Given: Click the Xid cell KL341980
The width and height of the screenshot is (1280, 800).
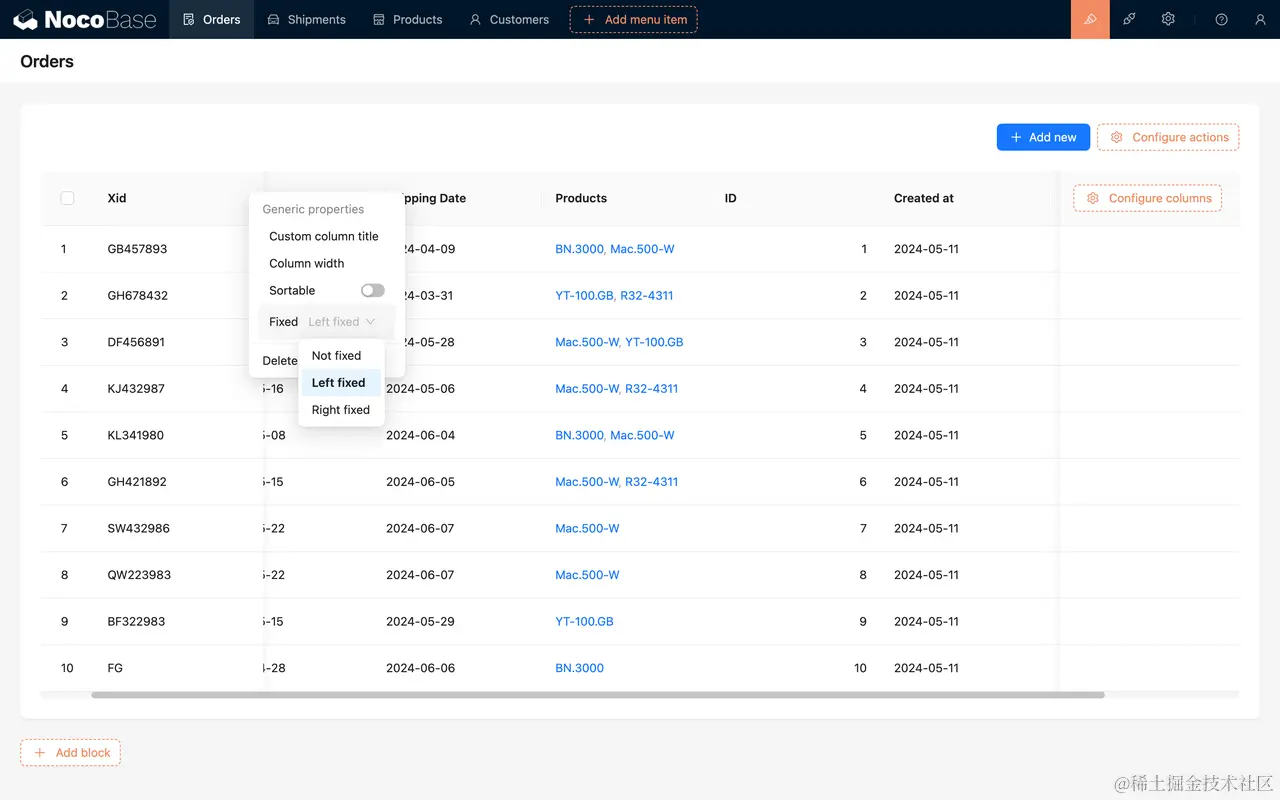Looking at the screenshot, I should (x=135, y=435).
